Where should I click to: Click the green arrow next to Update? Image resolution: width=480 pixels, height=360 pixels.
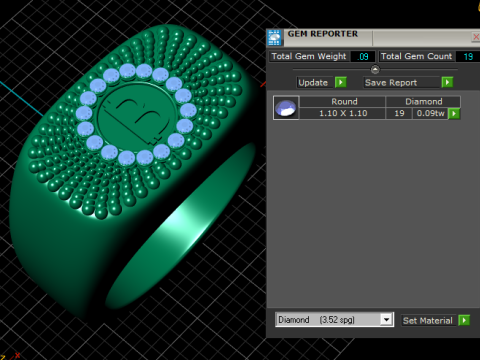[x=341, y=82]
